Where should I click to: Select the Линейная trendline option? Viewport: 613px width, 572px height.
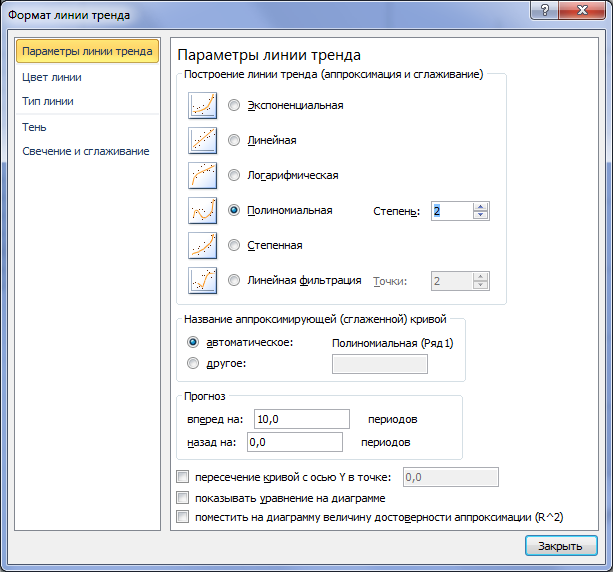pyautogui.click(x=234, y=140)
